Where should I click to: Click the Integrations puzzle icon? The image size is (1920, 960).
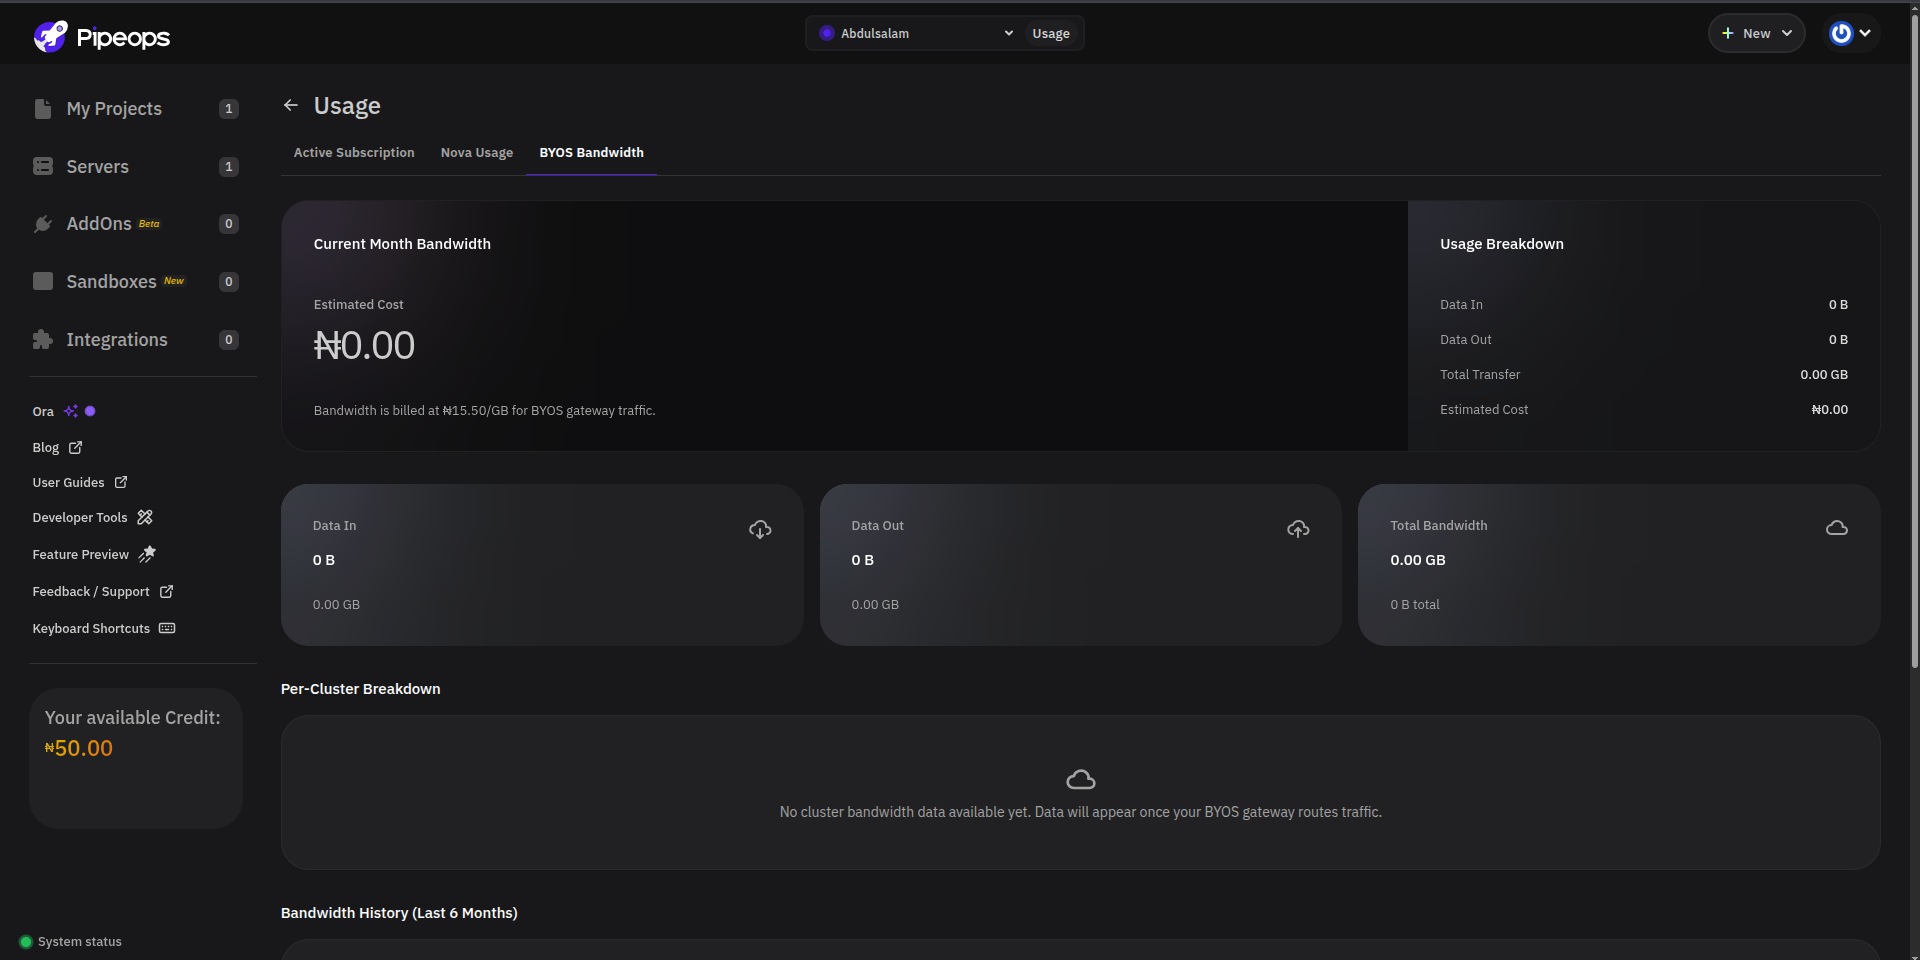[x=43, y=339]
